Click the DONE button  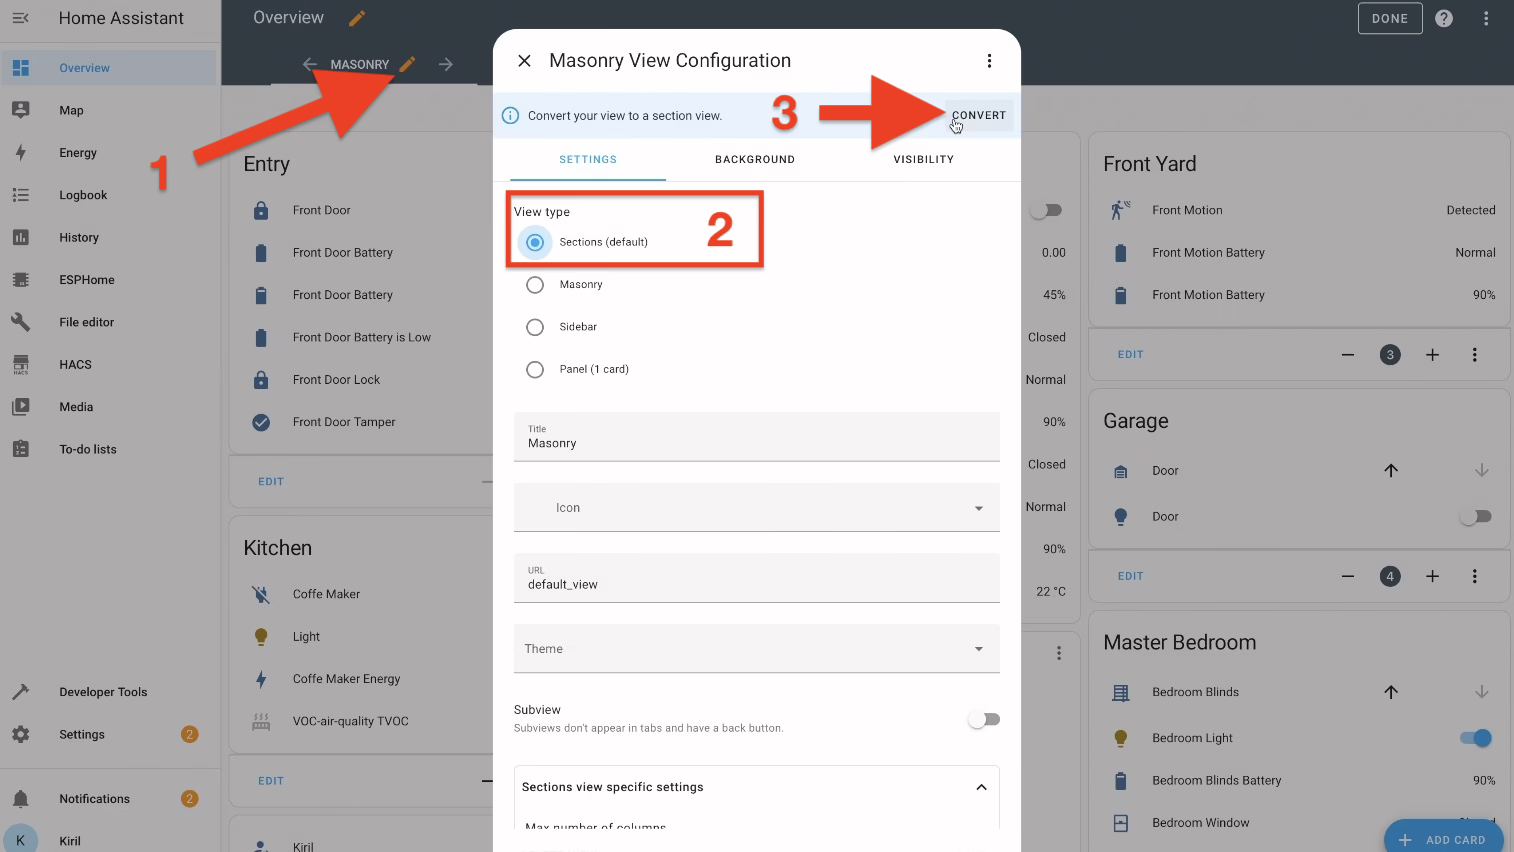[1390, 18]
